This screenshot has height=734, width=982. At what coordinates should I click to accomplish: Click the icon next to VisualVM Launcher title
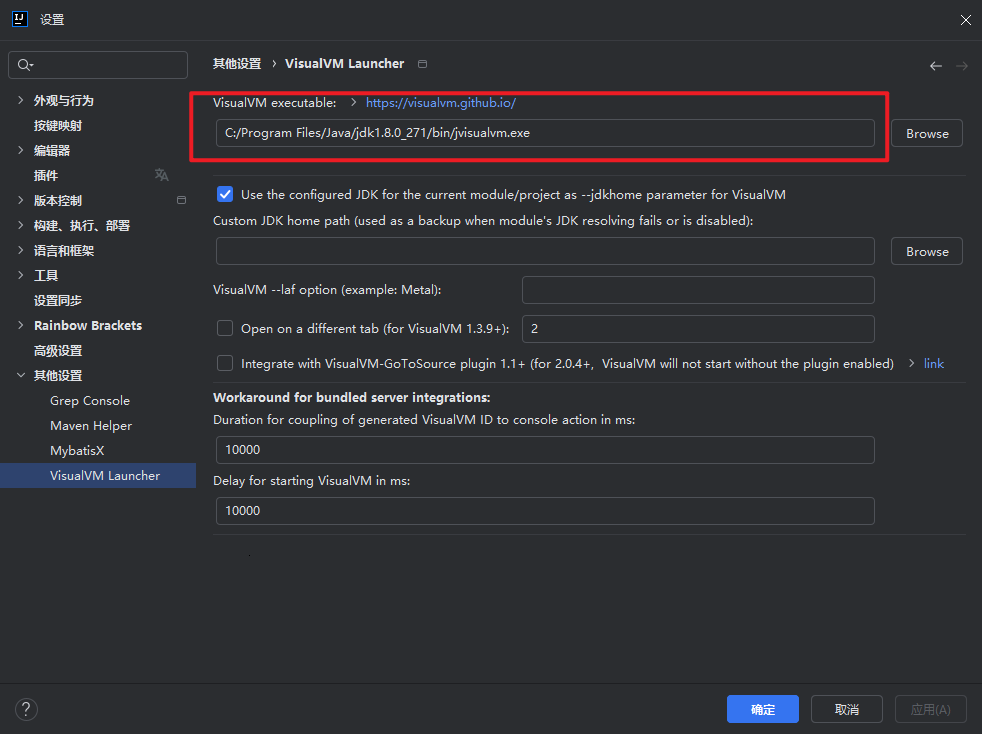pyautogui.click(x=423, y=64)
